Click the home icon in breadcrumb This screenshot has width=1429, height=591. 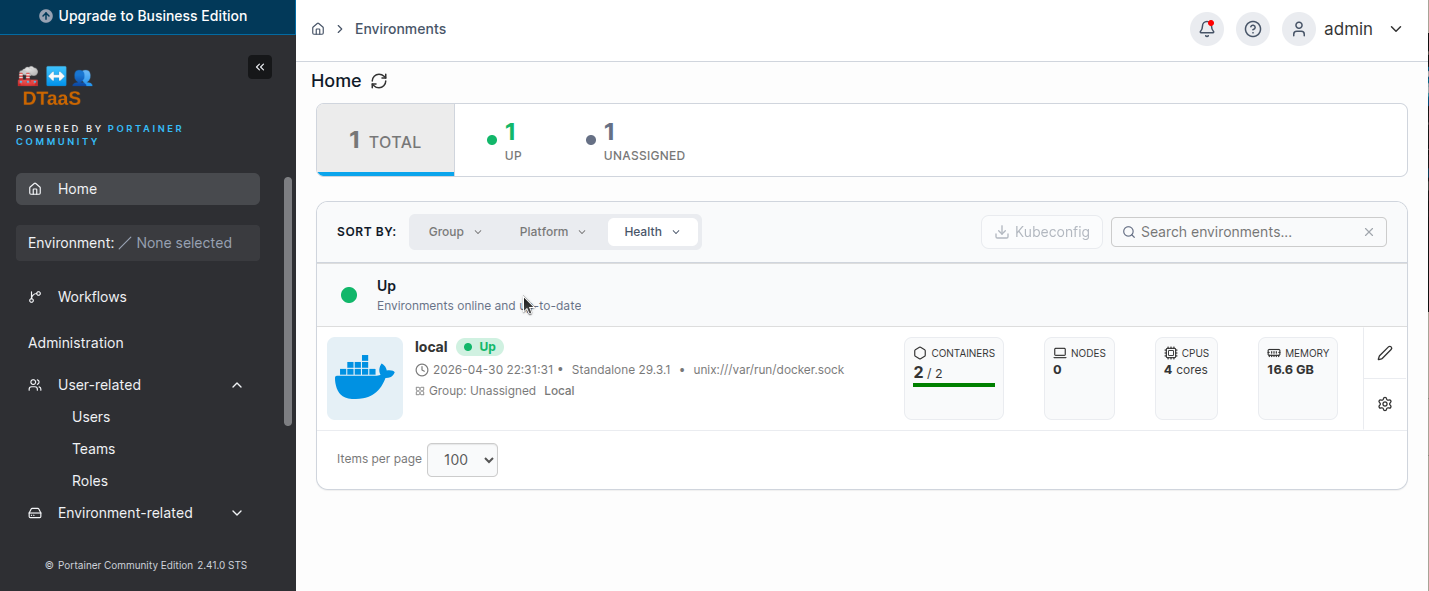pos(318,29)
